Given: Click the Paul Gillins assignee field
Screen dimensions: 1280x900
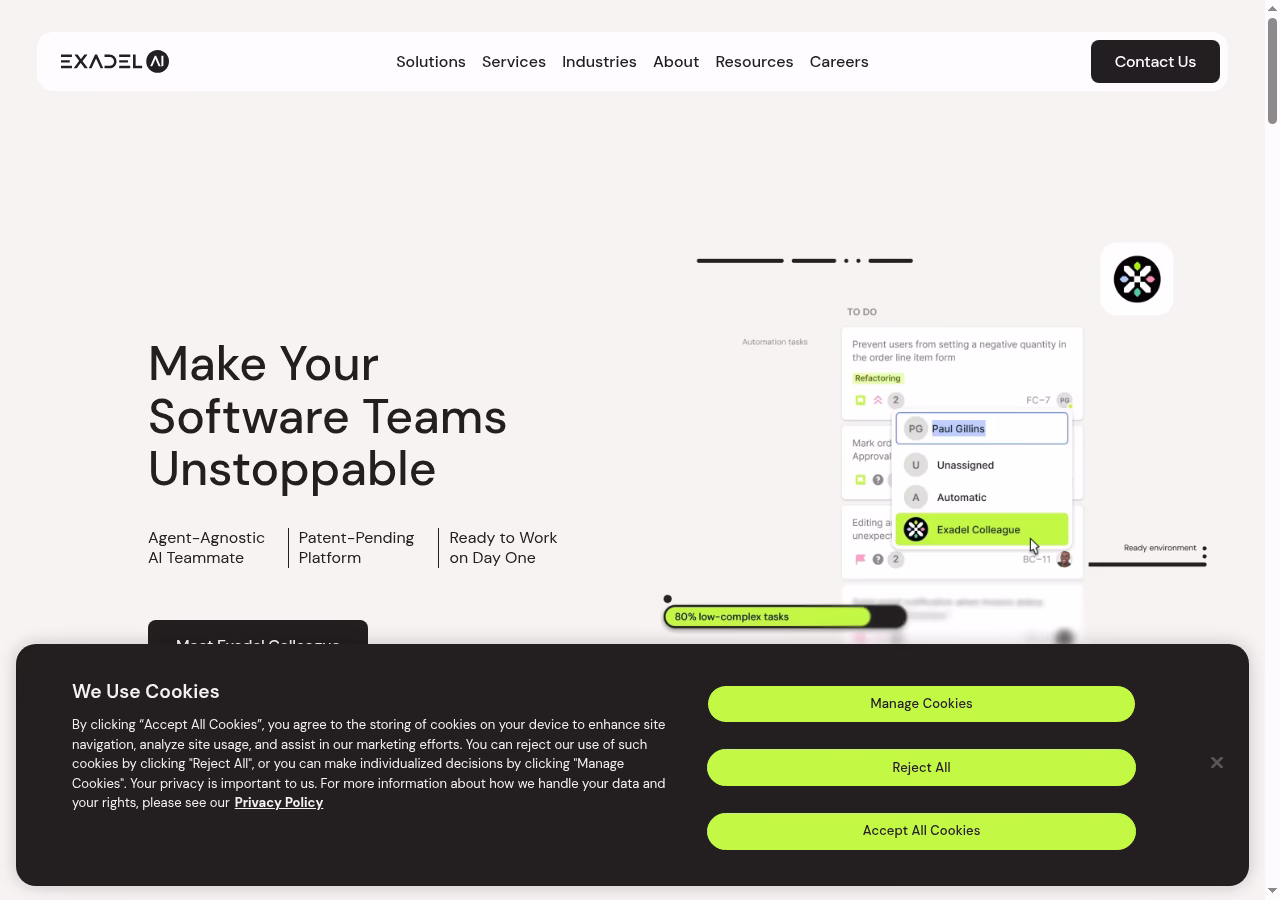Looking at the screenshot, I should point(982,428).
